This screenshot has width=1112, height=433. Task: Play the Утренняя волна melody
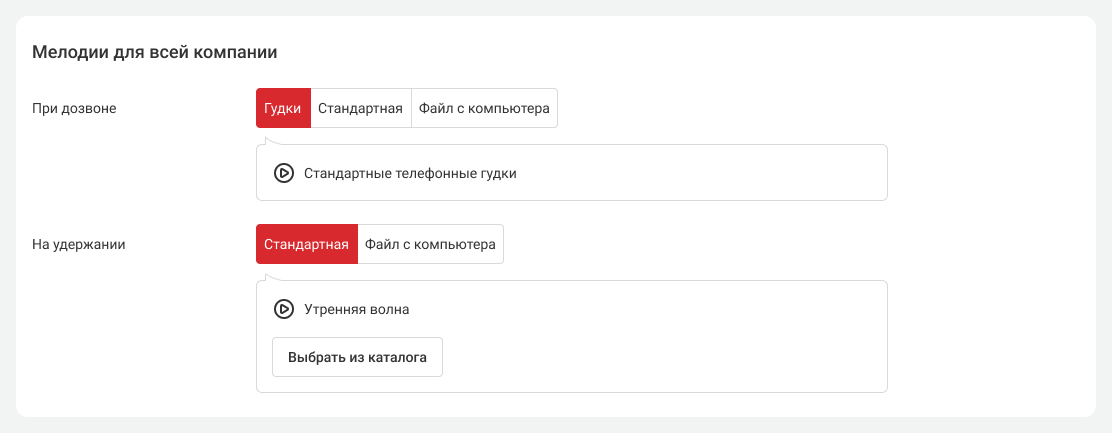(x=283, y=309)
